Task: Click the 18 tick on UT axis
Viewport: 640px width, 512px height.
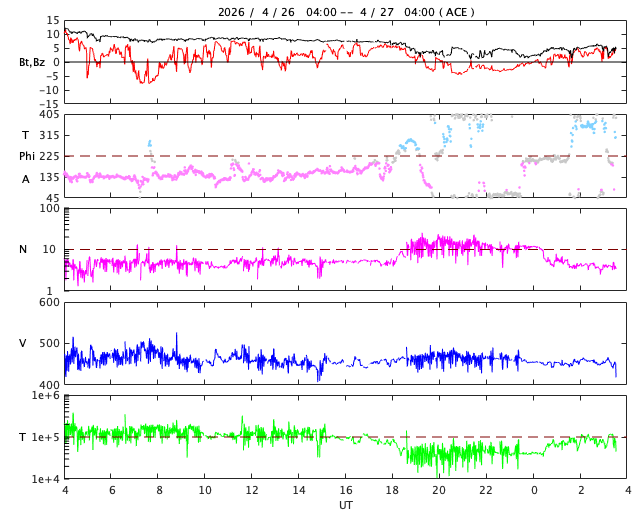Action: pos(392,490)
